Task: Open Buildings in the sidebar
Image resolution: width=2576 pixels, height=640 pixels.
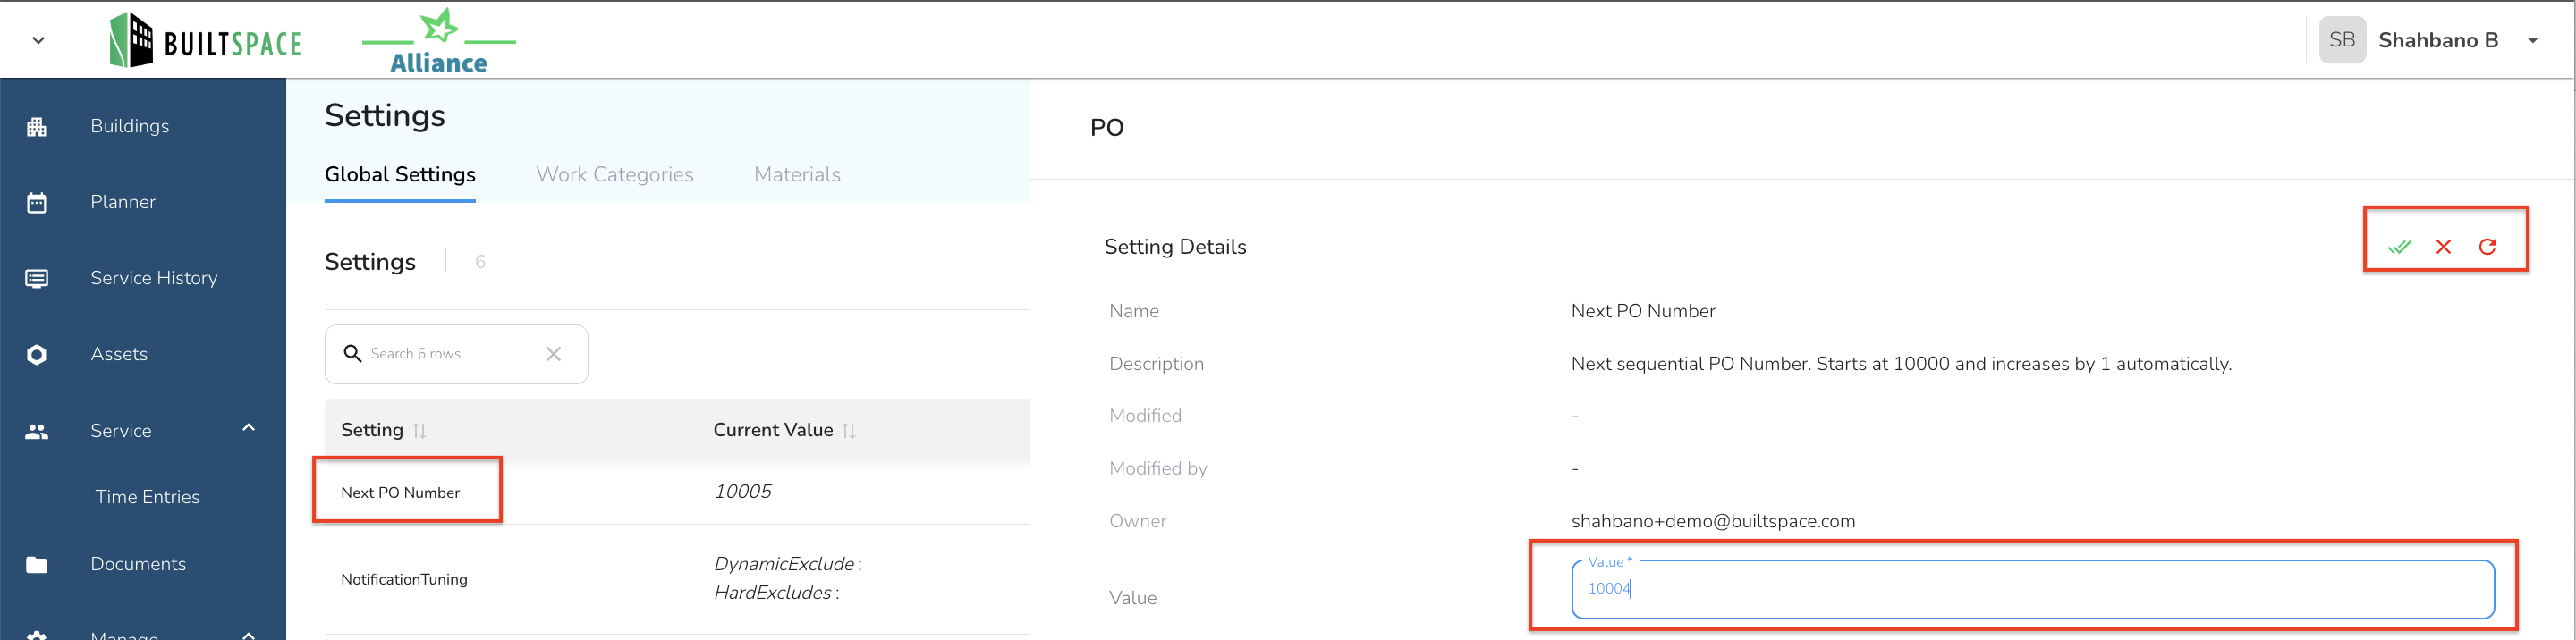Action: coord(130,126)
